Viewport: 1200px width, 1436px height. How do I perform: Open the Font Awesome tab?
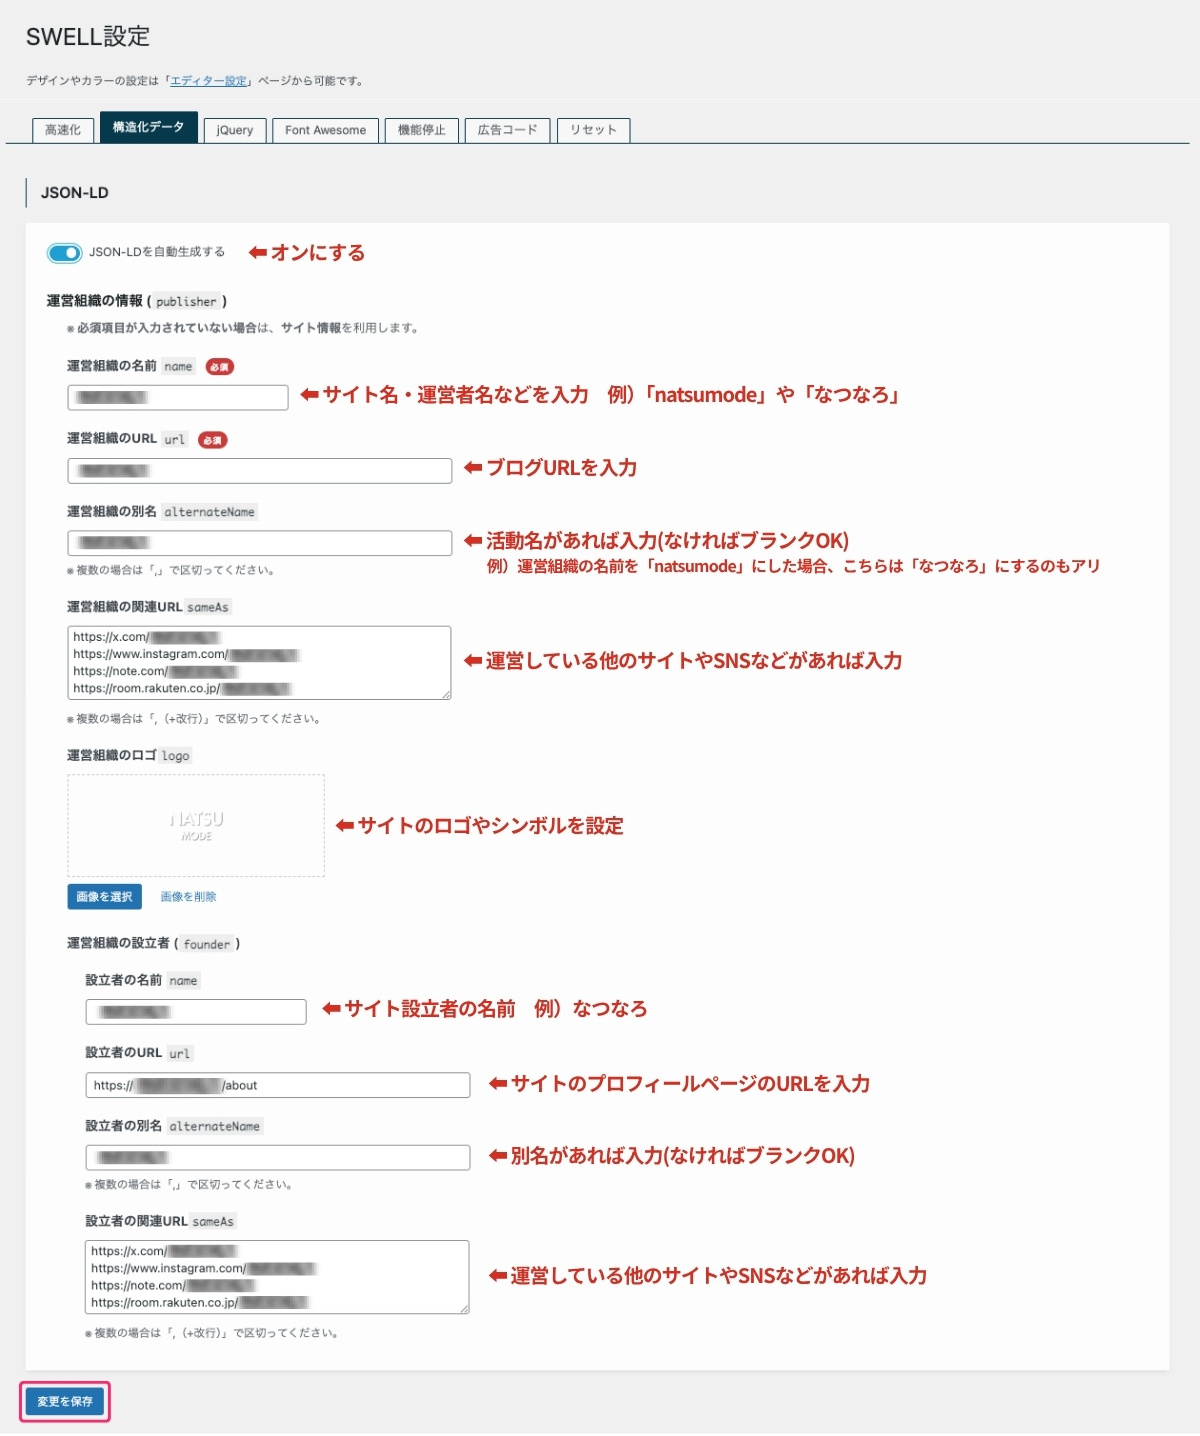tap(324, 130)
